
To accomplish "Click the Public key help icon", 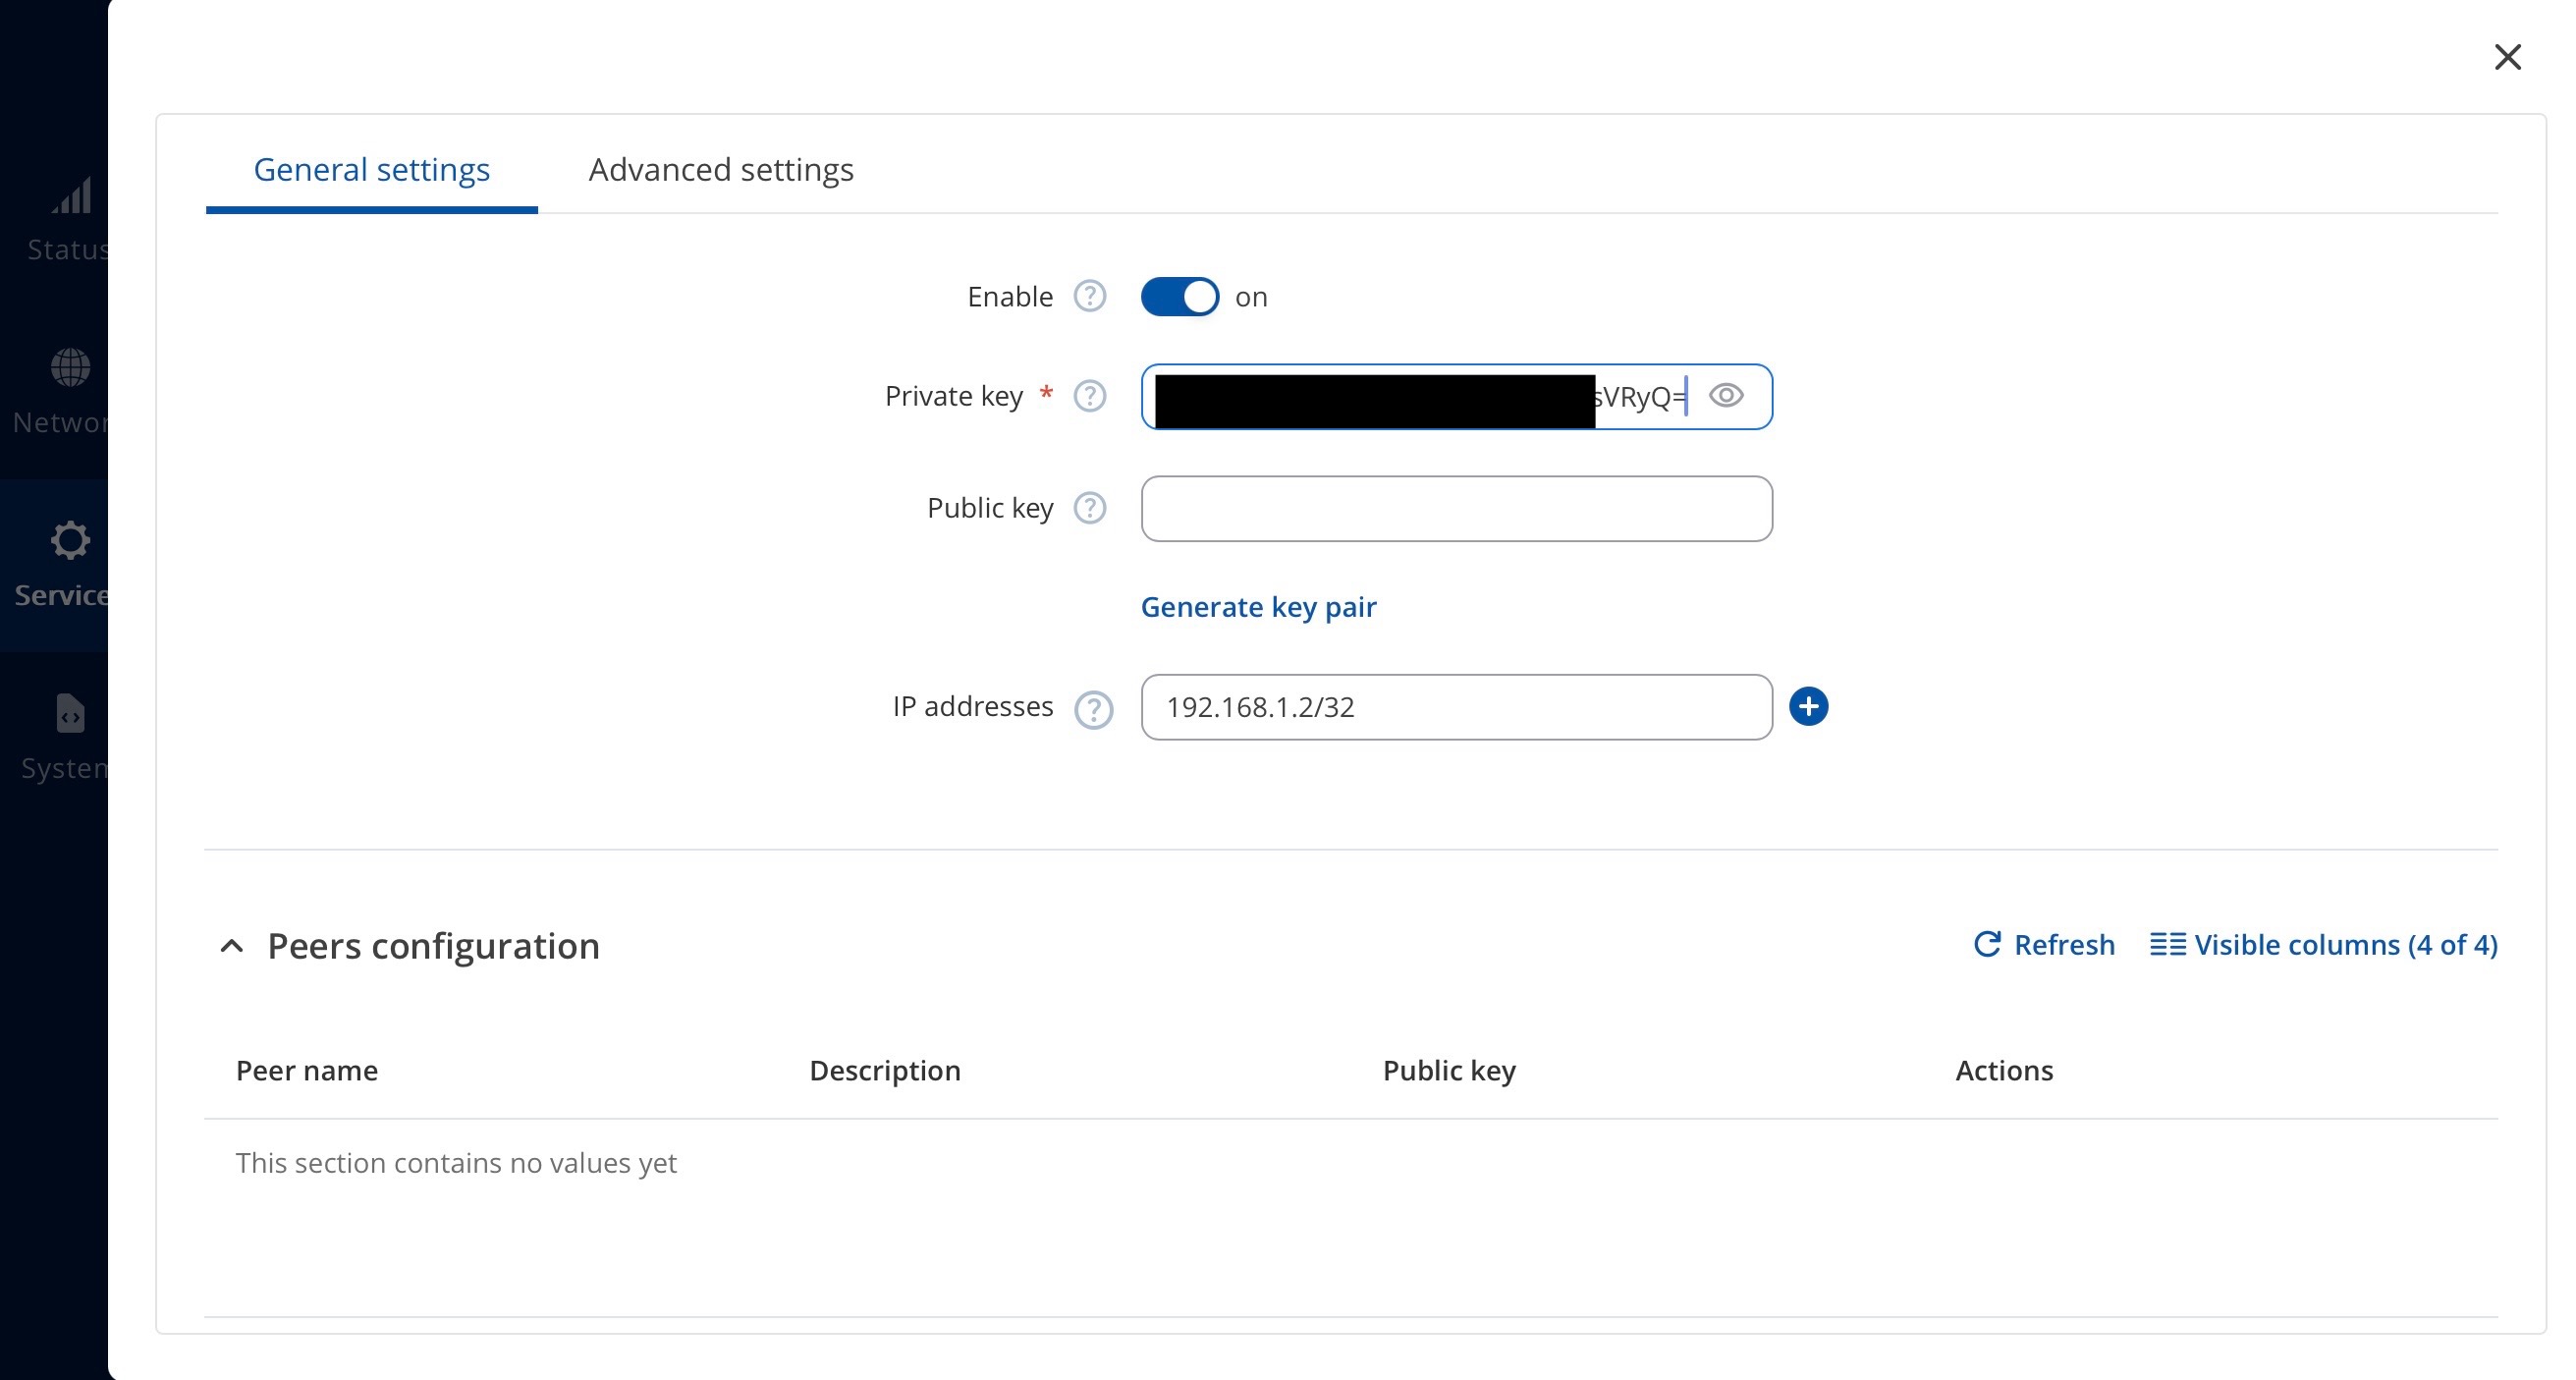I will [1089, 508].
